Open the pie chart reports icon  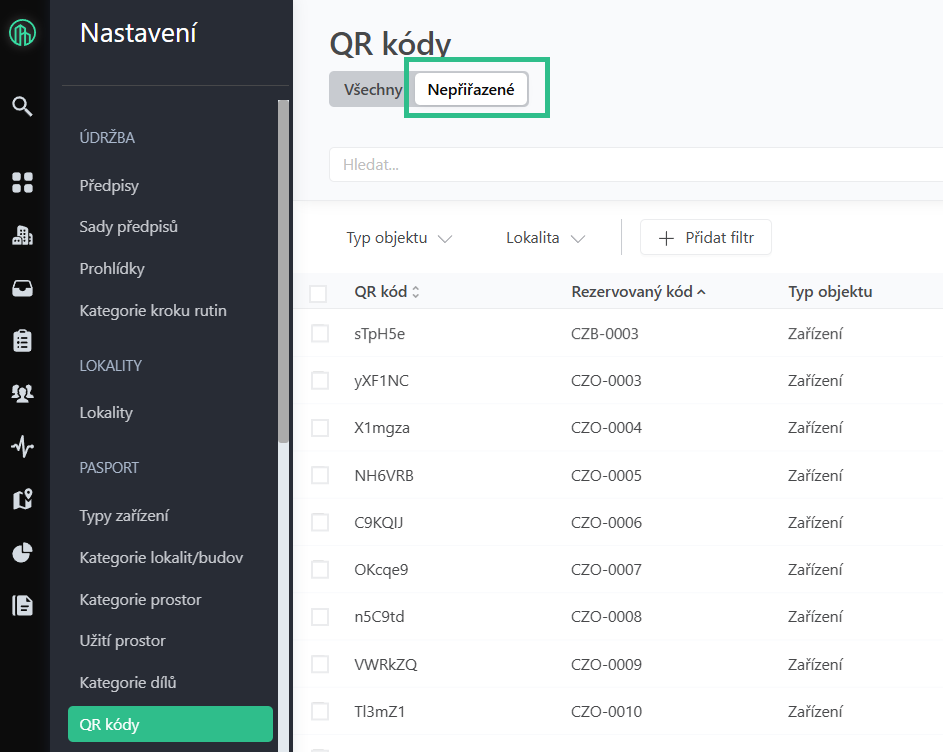pos(22,552)
